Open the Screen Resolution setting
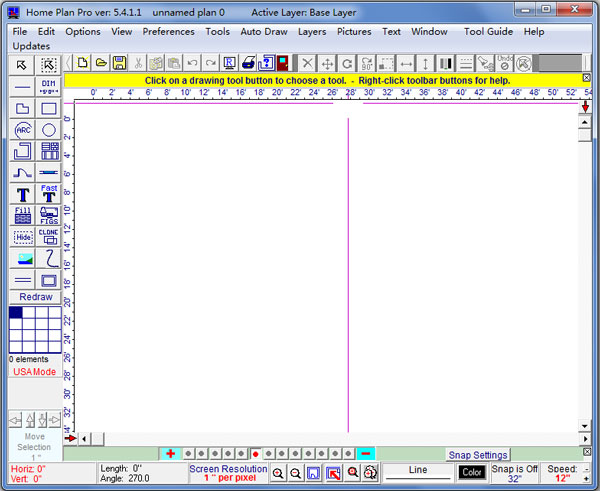The height and width of the screenshot is (491, 600). tap(228, 474)
